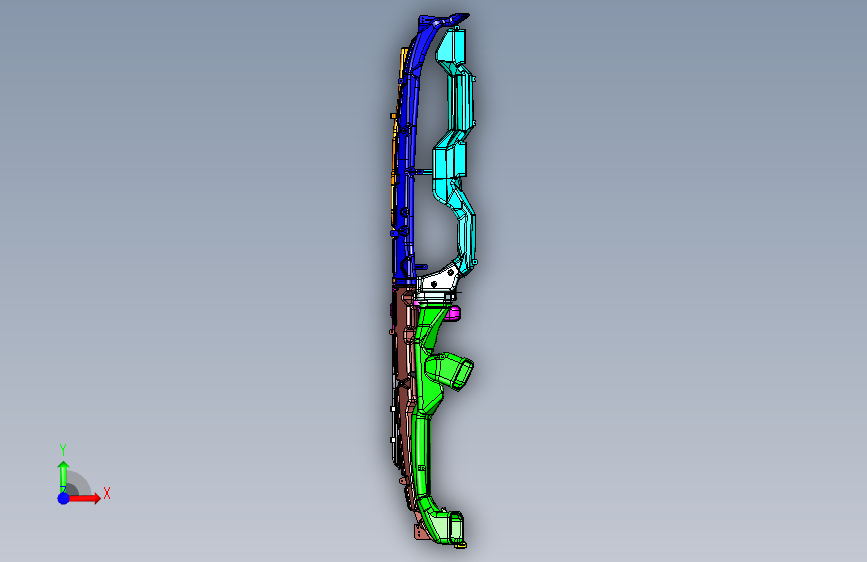Select the white mounting bracket joining ducts
This screenshot has height=562, width=867.
tap(440, 282)
